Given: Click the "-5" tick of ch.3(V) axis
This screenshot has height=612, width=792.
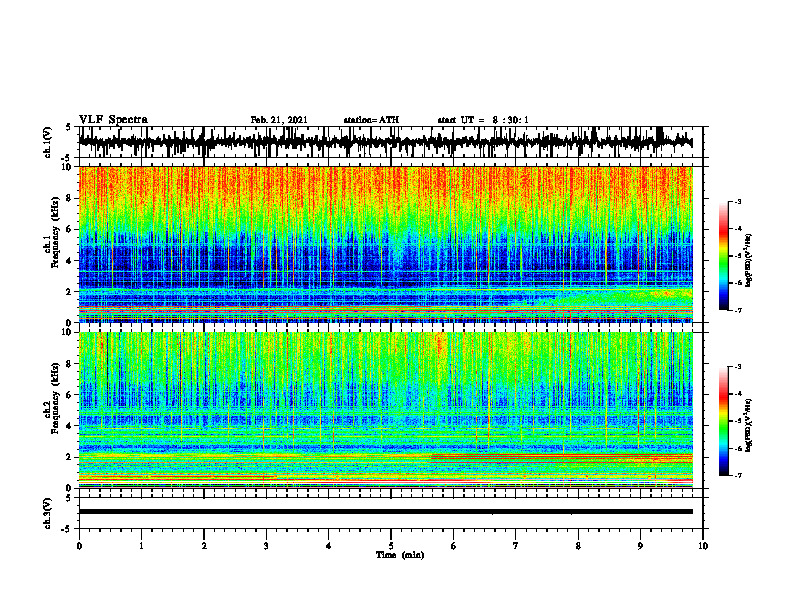Looking at the screenshot, I should 66,529.
